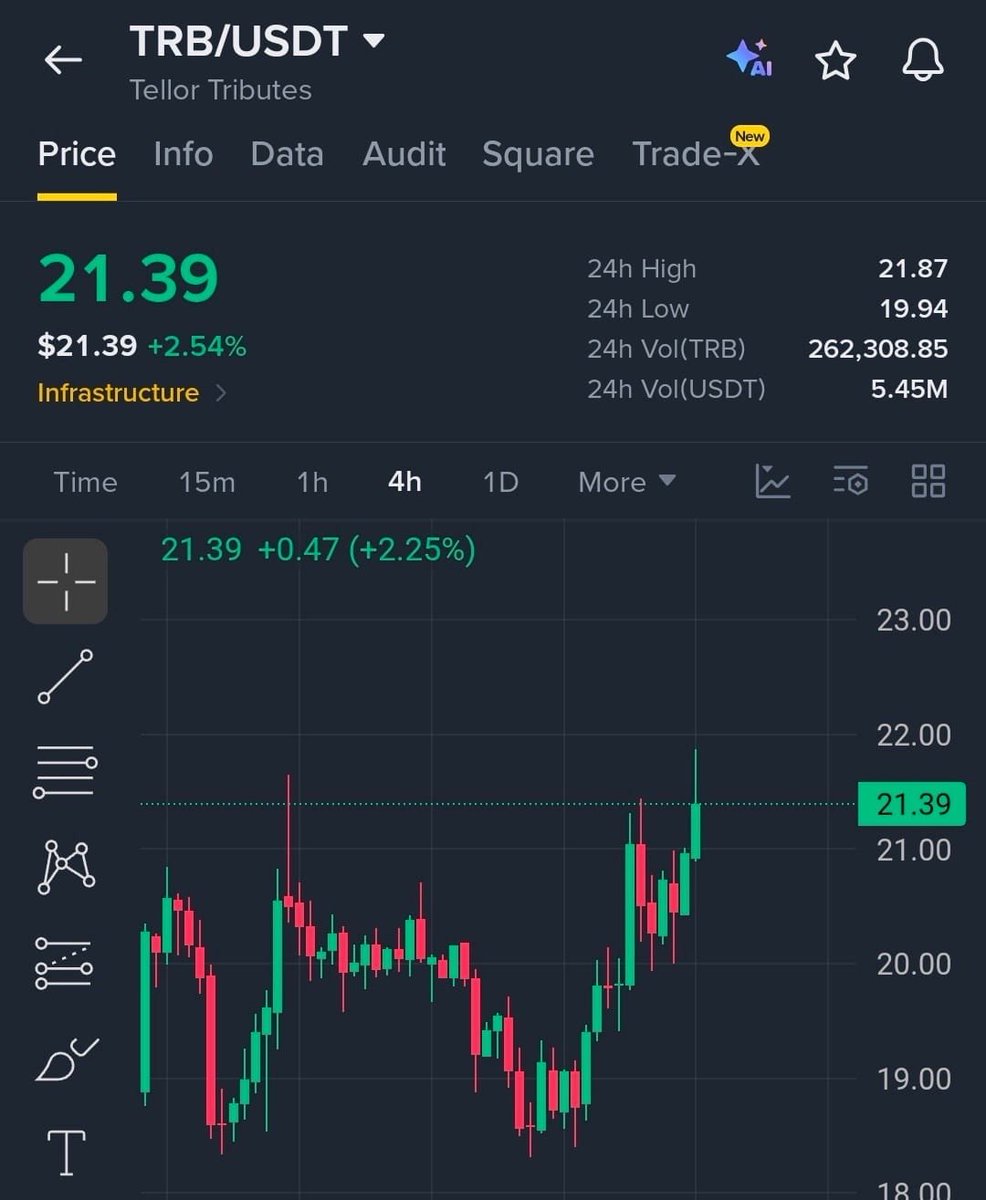This screenshot has height=1200, width=986.
Task: Select the 4h chart interval
Action: click(x=405, y=482)
